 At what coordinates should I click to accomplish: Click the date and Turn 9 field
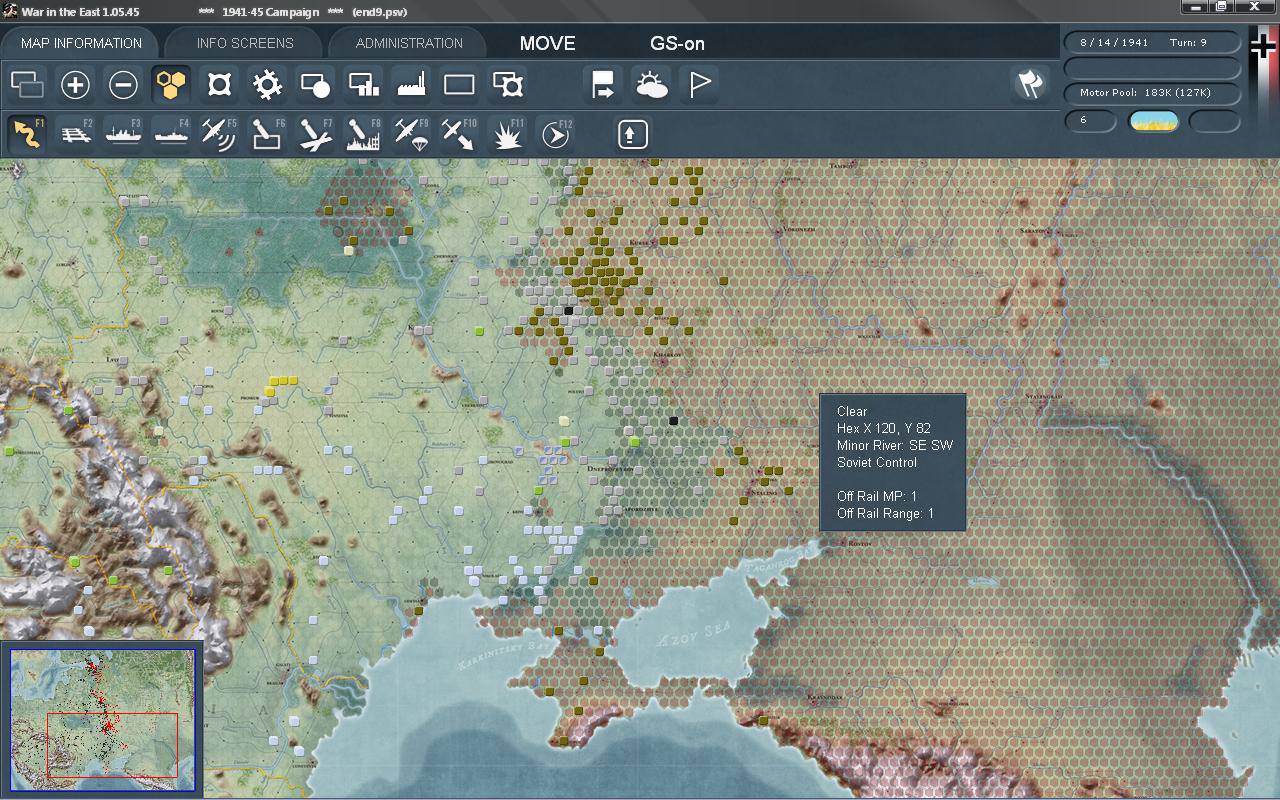tap(1152, 43)
